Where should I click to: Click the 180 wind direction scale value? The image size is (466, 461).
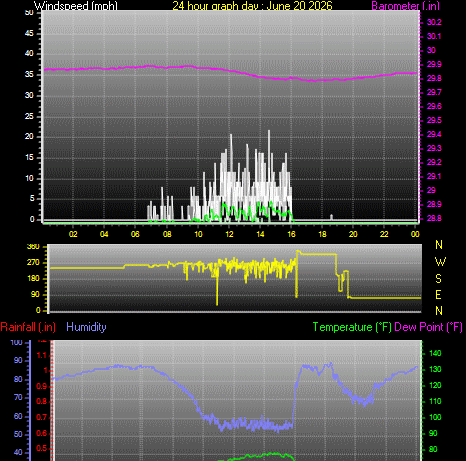(33, 278)
